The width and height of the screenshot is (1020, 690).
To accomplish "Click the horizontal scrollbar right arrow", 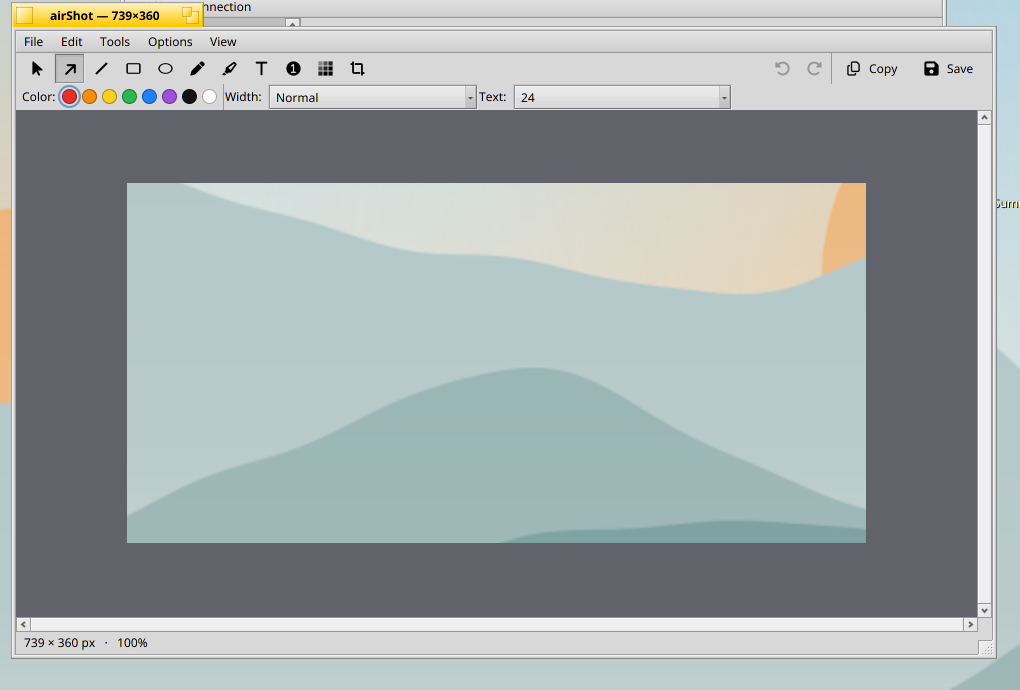I will [971, 624].
